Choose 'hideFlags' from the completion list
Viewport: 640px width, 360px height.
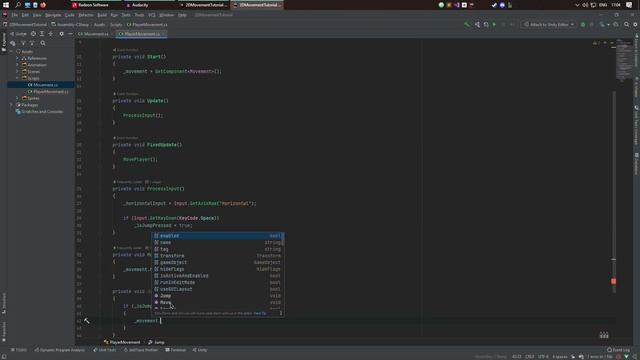click(218, 269)
